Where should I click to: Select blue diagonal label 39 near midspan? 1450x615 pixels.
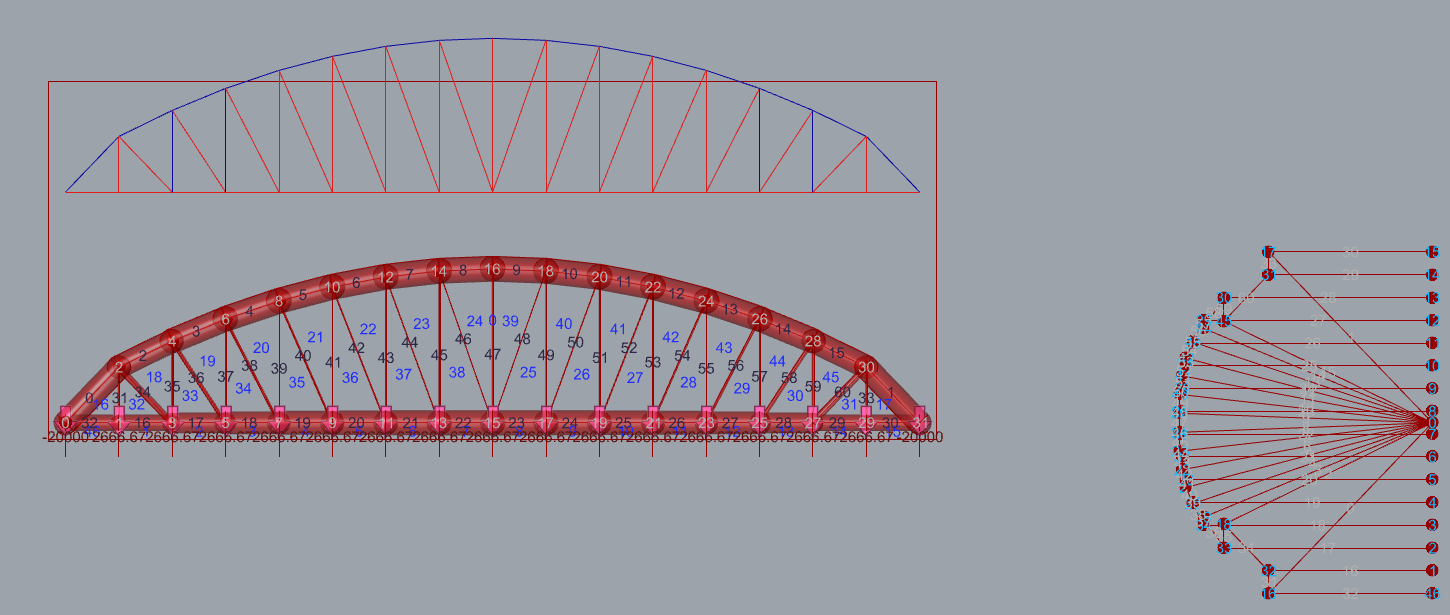coord(510,319)
